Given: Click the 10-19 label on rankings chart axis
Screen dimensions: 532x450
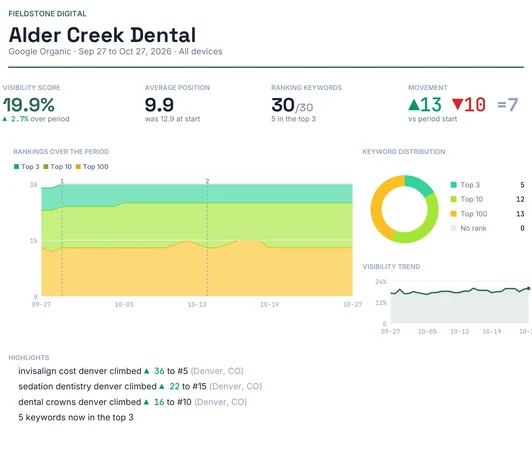Looking at the screenshot, I should [x=269, y=305].
